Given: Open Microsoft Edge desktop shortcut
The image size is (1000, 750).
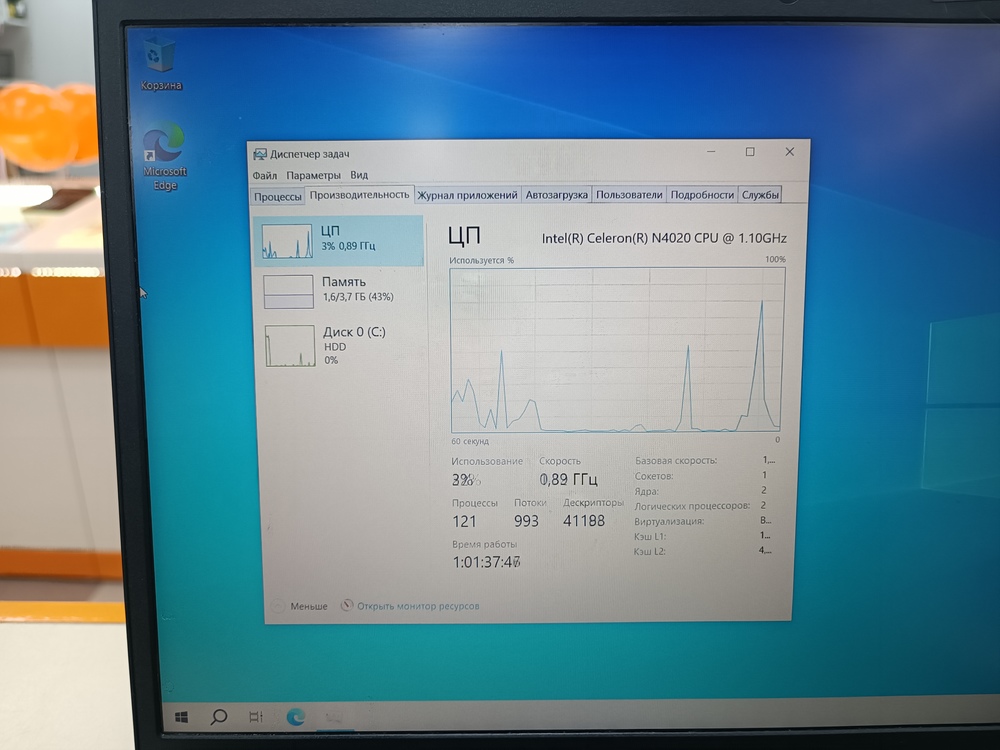Looking at the screenshot, I should [163, 145].
